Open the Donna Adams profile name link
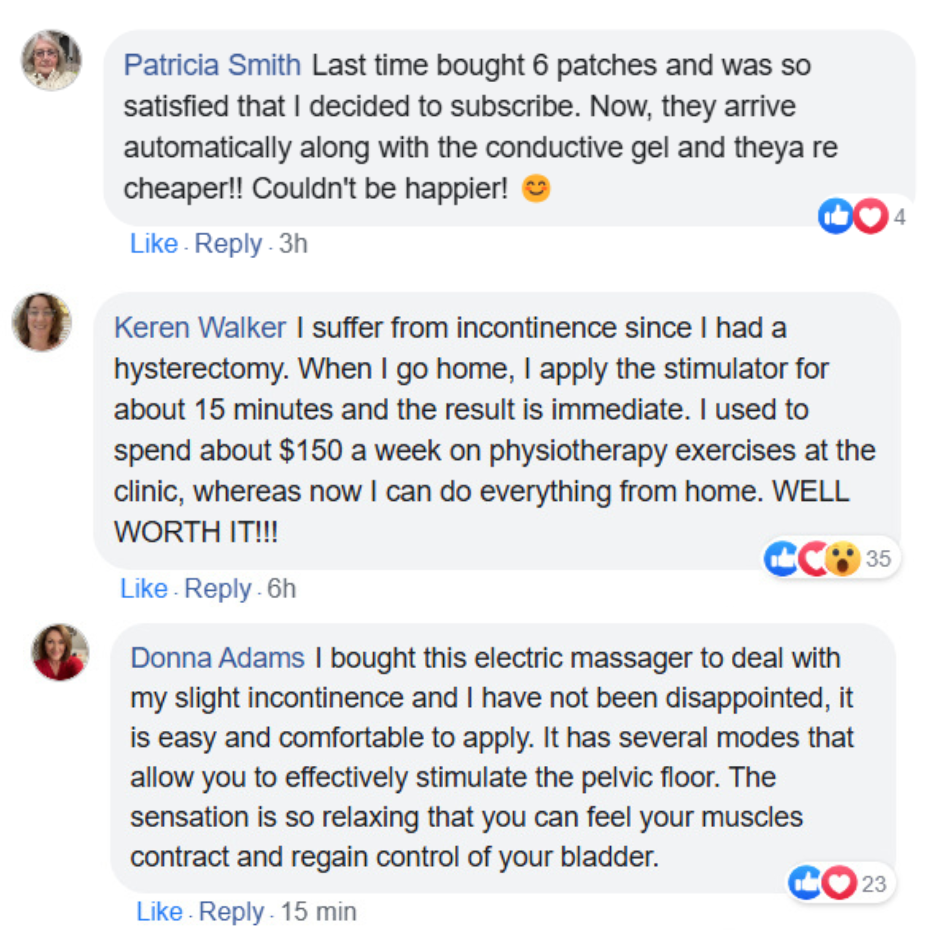945x945 pixels. click(x=218, y=658)
